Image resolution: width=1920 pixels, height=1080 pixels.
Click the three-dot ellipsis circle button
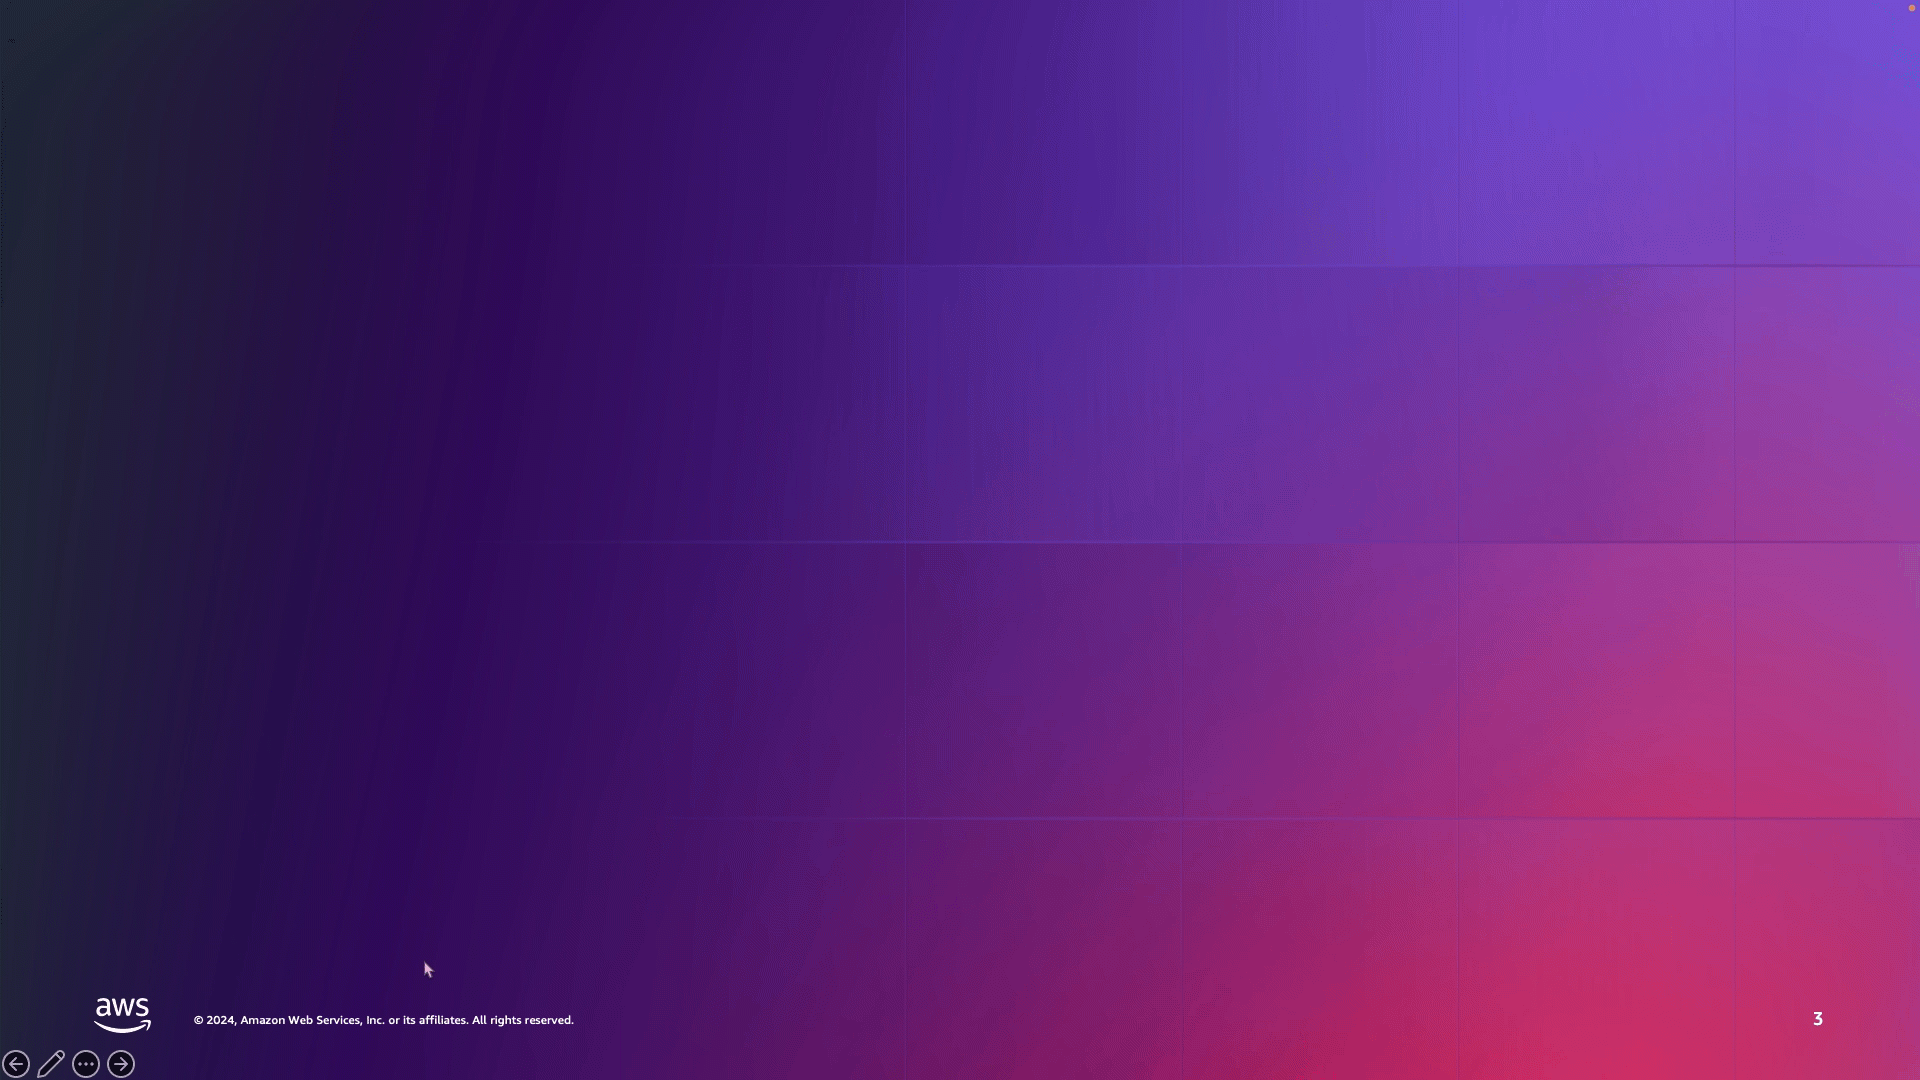coord(86,1064)
